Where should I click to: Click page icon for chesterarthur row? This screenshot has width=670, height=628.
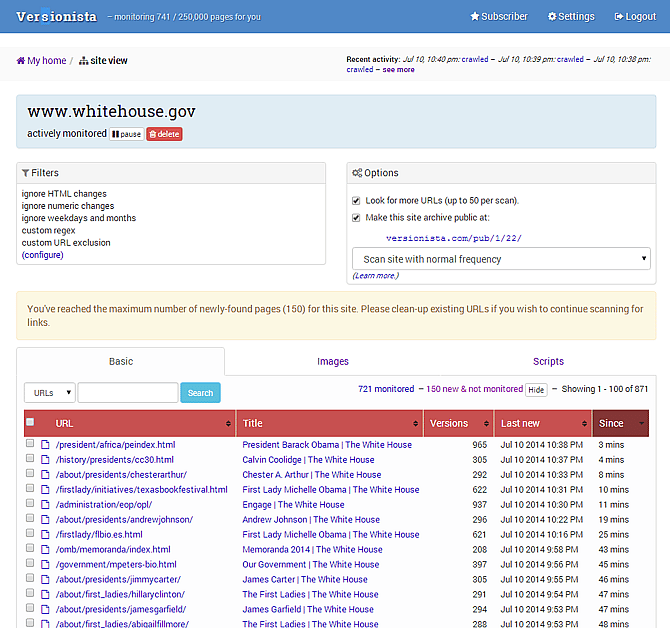(x=45, y=475)
